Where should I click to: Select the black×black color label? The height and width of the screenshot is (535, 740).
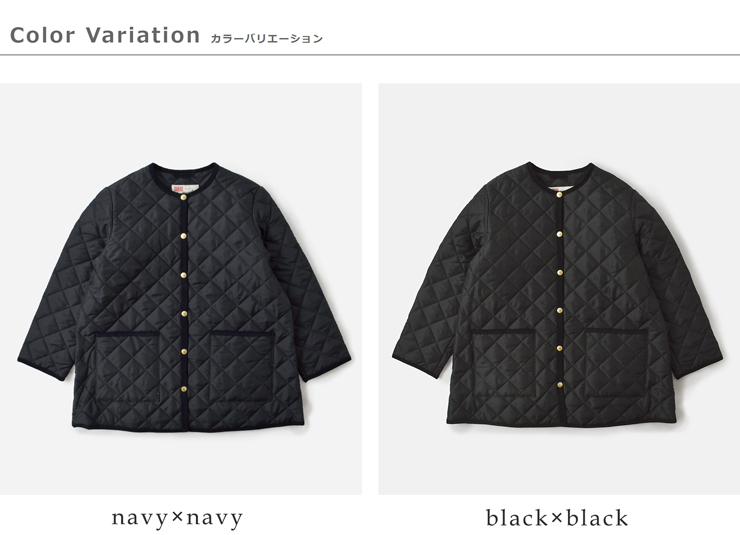click(557, 518)
